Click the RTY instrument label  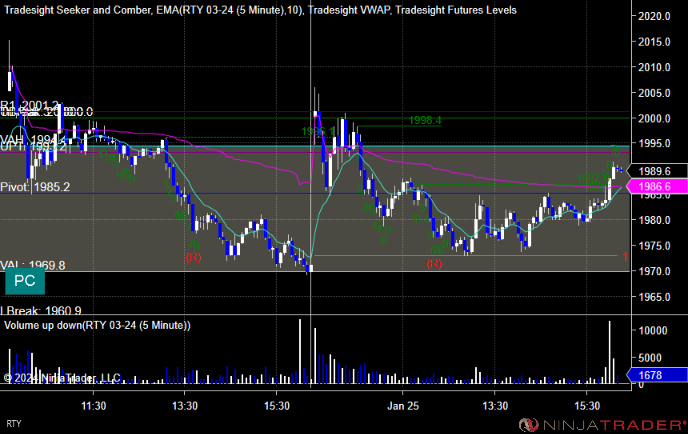tap(14, 424)
